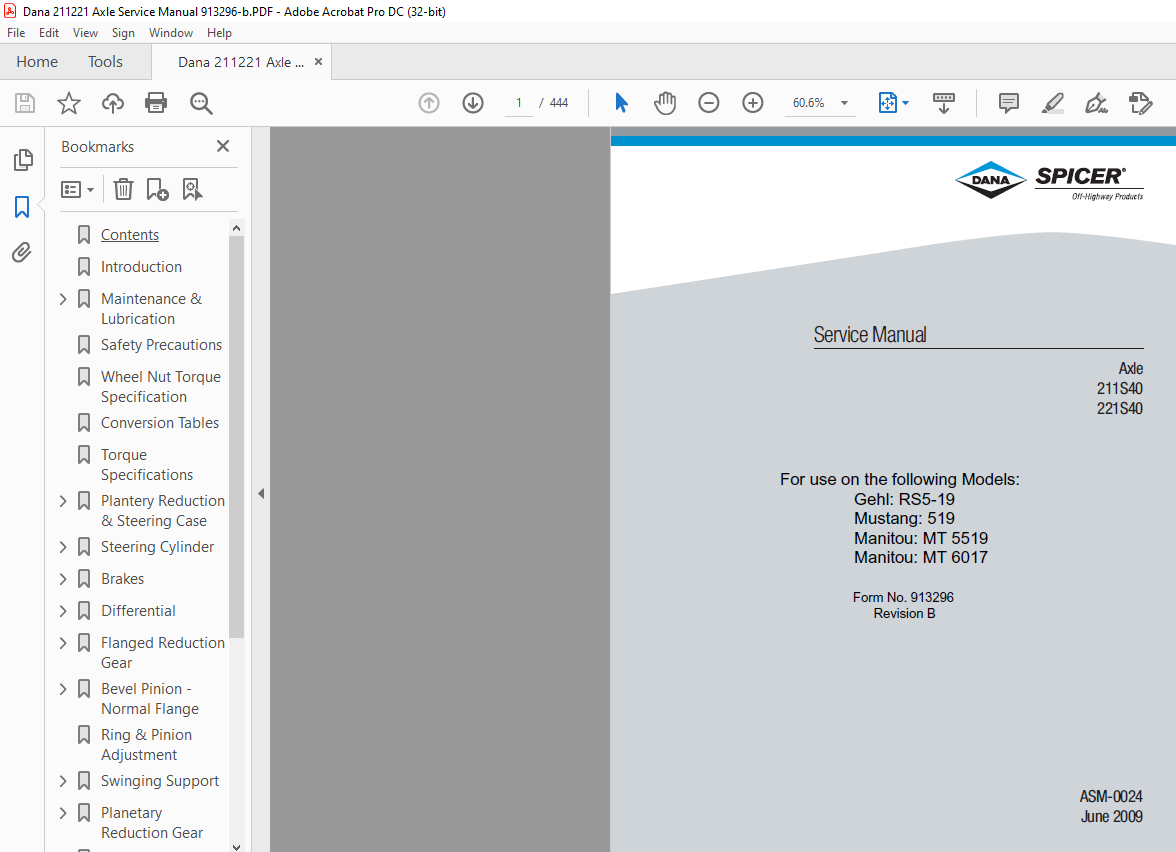The width and height of the screenshot is (1176, 852).
Task: Zoom in with plus button
Action: (752, 103)
